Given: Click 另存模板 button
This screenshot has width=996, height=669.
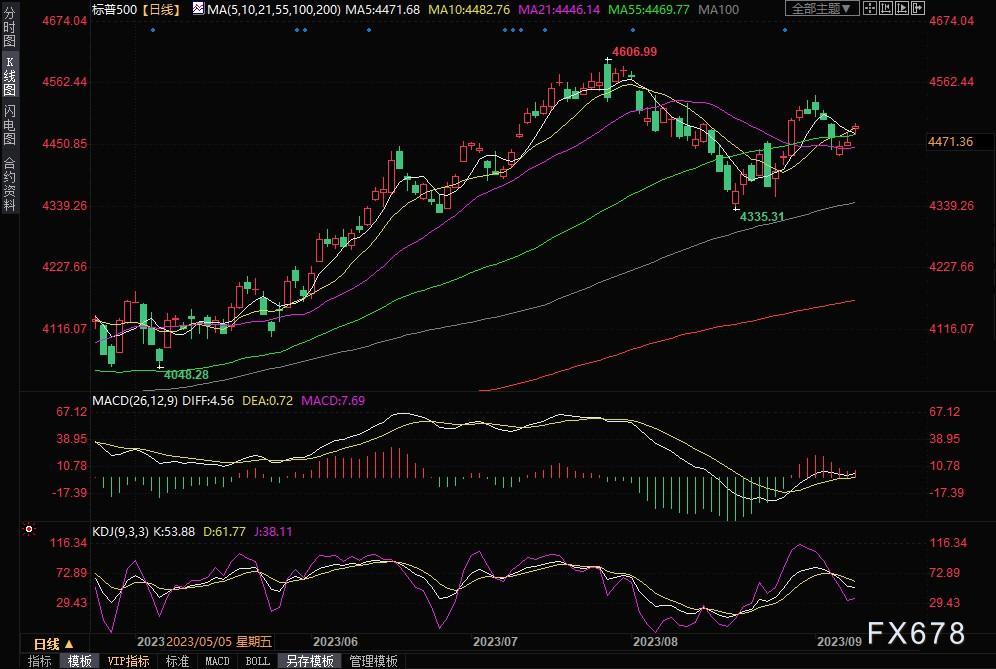Looking at the screenshot, I should point(309,661).
